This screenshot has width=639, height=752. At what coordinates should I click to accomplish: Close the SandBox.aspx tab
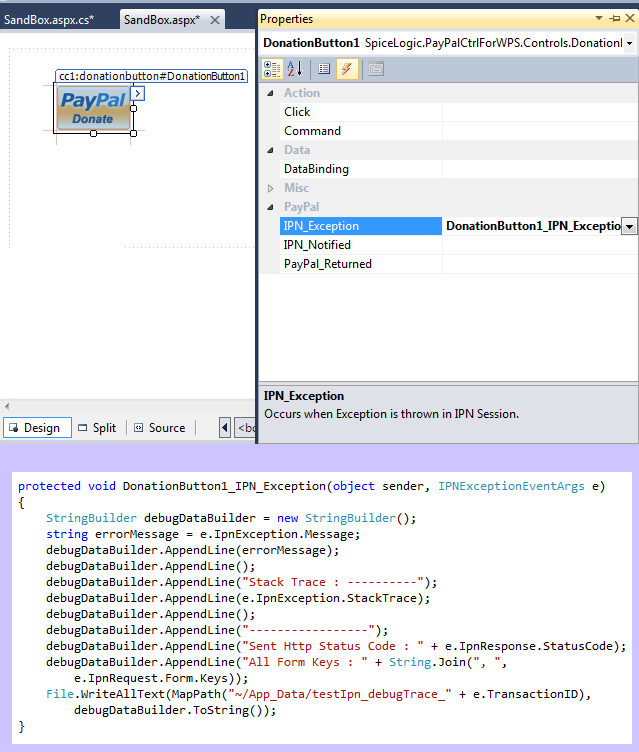pyautogui.click(x=215, y=20)
